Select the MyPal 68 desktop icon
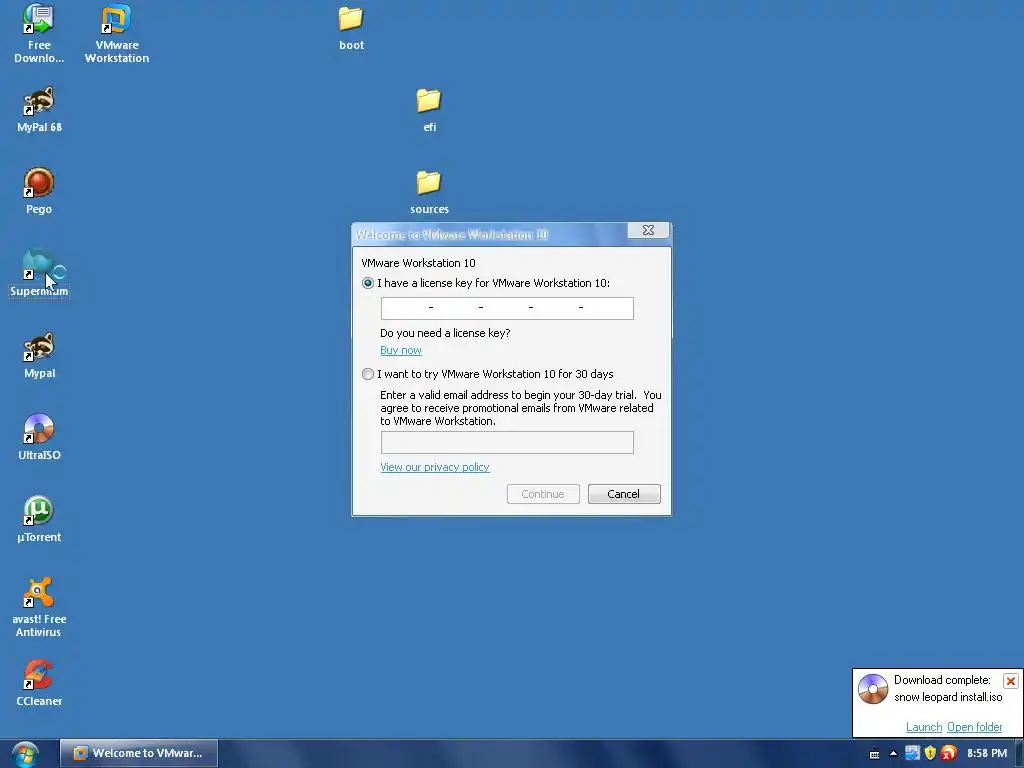 [39, 110]
